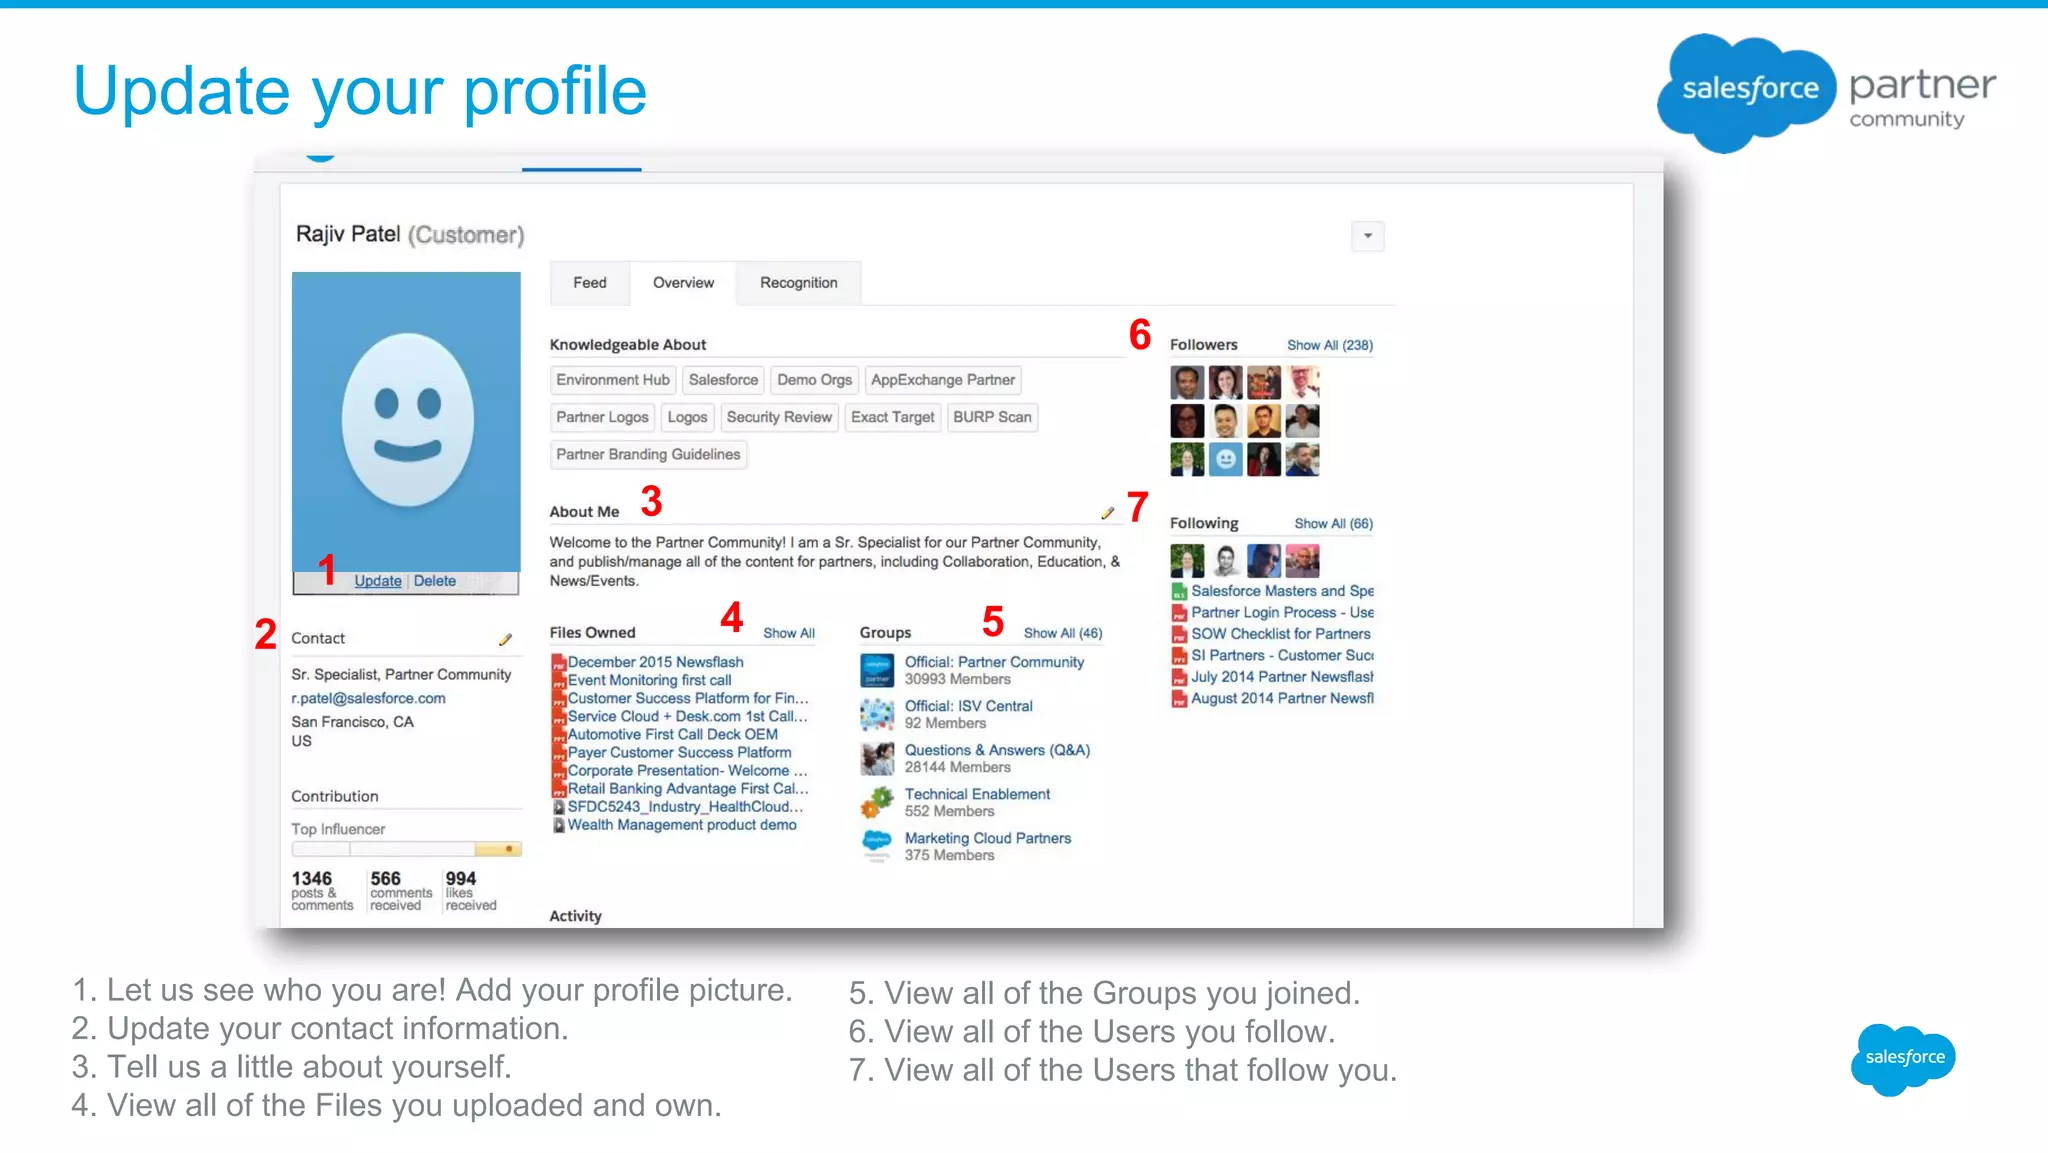Click 1346 posts & comments stat
The height and width of the screenshot is (1153, 2048).
pos(322,891)
